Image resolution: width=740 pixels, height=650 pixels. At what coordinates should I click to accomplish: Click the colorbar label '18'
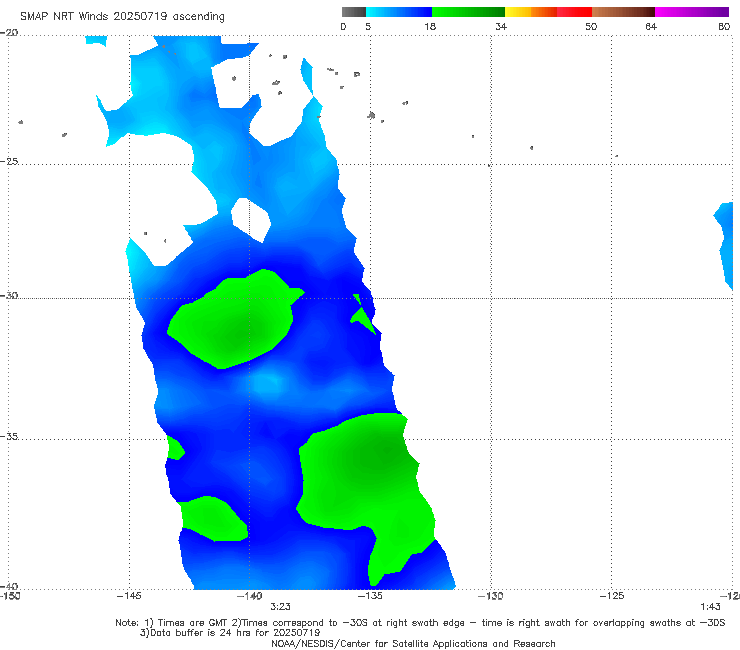pos(430,26)
